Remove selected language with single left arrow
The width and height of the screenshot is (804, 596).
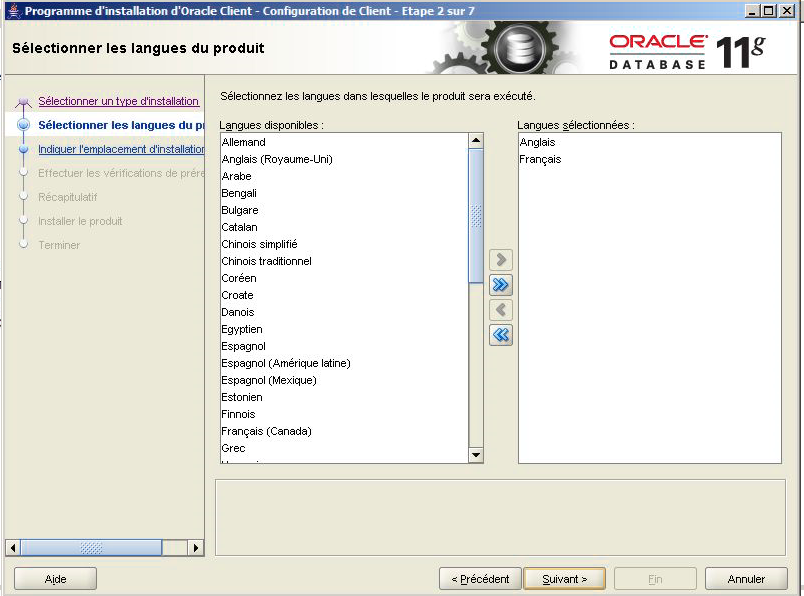[x=501, y=310]
